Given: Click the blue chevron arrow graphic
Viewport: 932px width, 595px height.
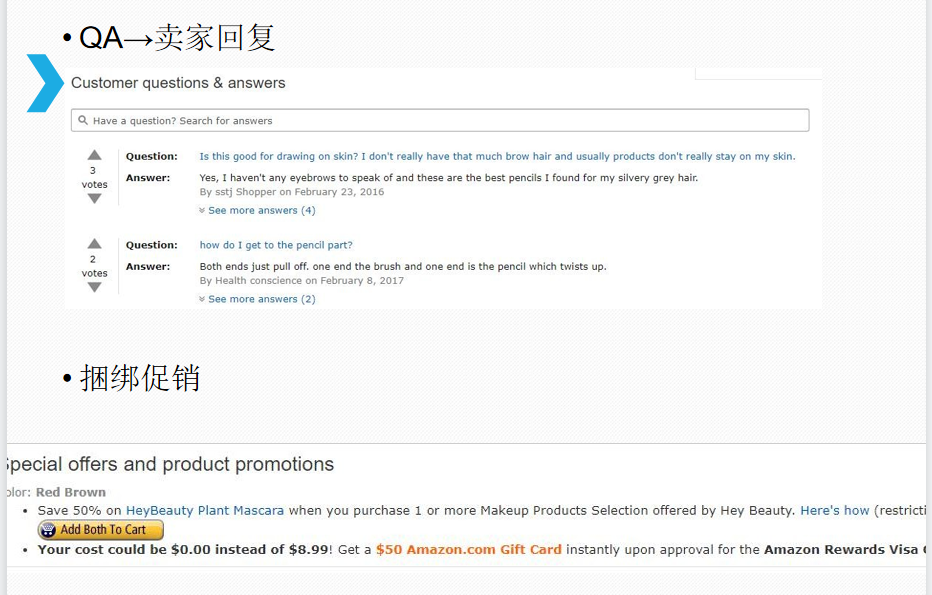Looking at the screenshot, I should tap(45, 83).
